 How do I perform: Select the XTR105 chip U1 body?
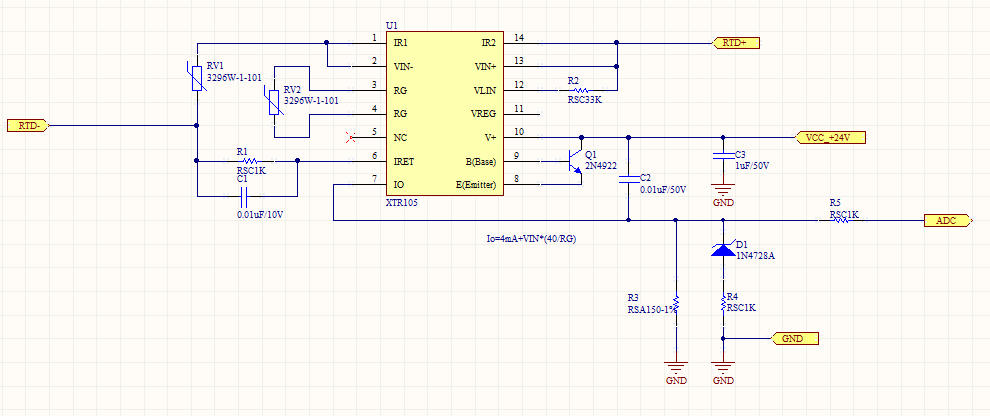[x=444, y=114]
